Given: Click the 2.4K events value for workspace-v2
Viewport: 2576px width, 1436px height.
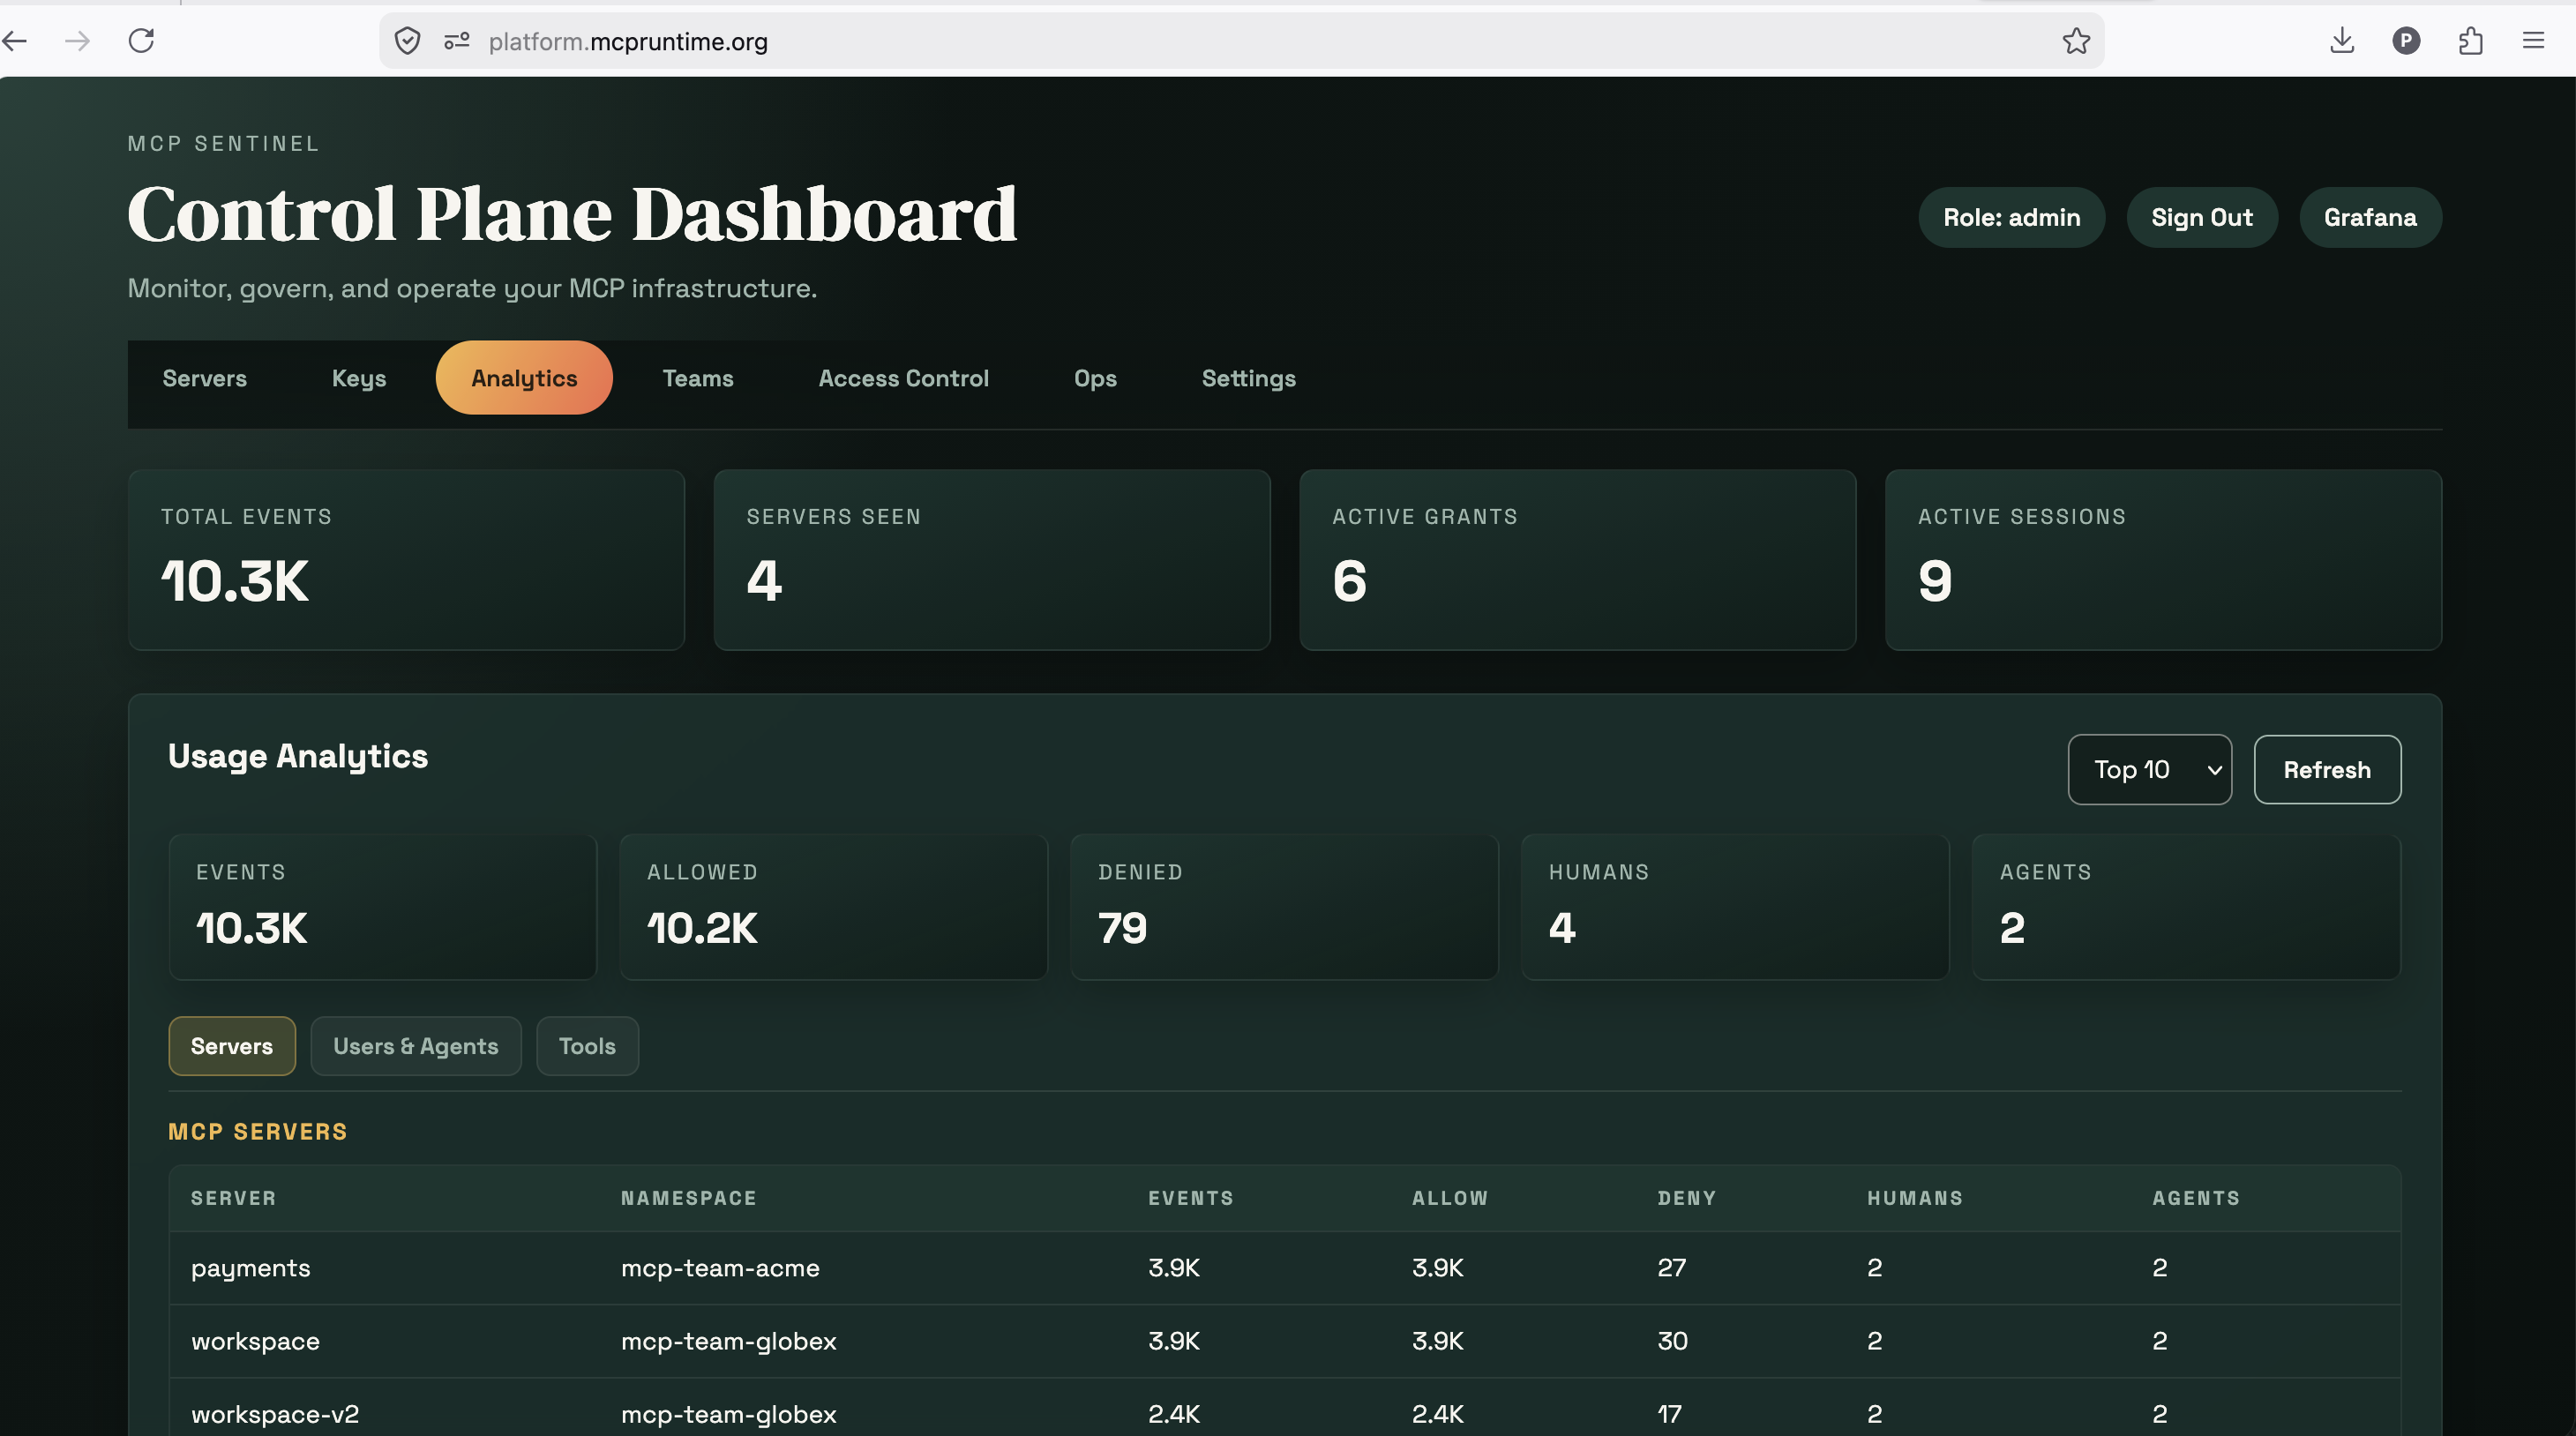Looking at the screenshot, I should pyautogui.click(x=1173, y=1414).
